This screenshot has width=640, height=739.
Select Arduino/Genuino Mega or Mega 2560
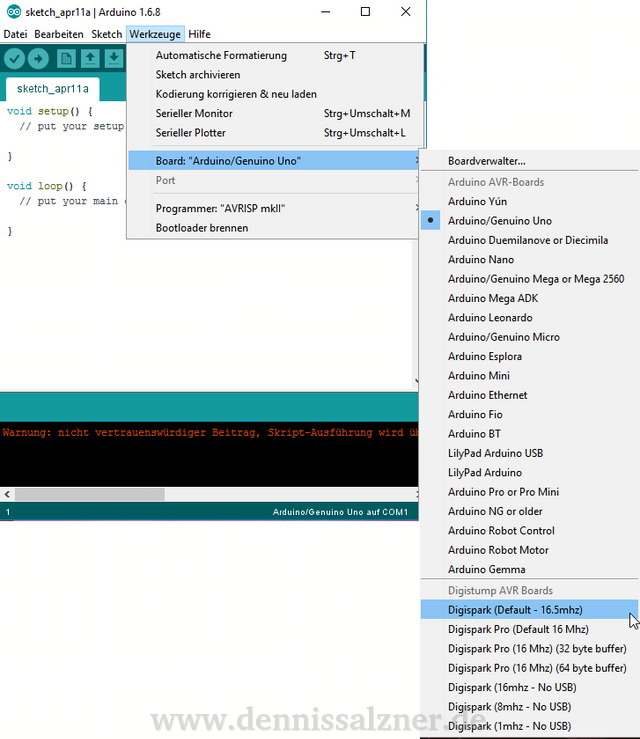pyautogui.click(x=530, y=279)
